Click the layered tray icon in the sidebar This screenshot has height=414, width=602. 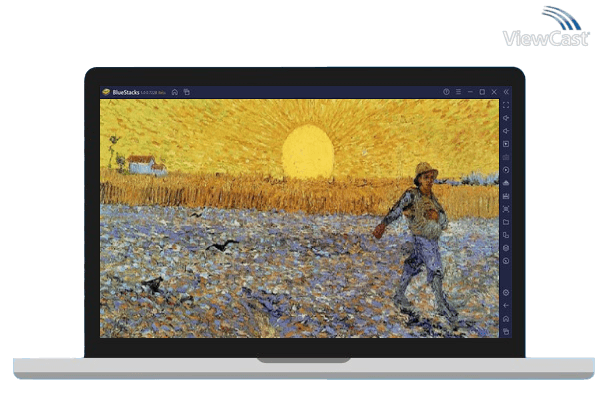click(x=506, y=183)
